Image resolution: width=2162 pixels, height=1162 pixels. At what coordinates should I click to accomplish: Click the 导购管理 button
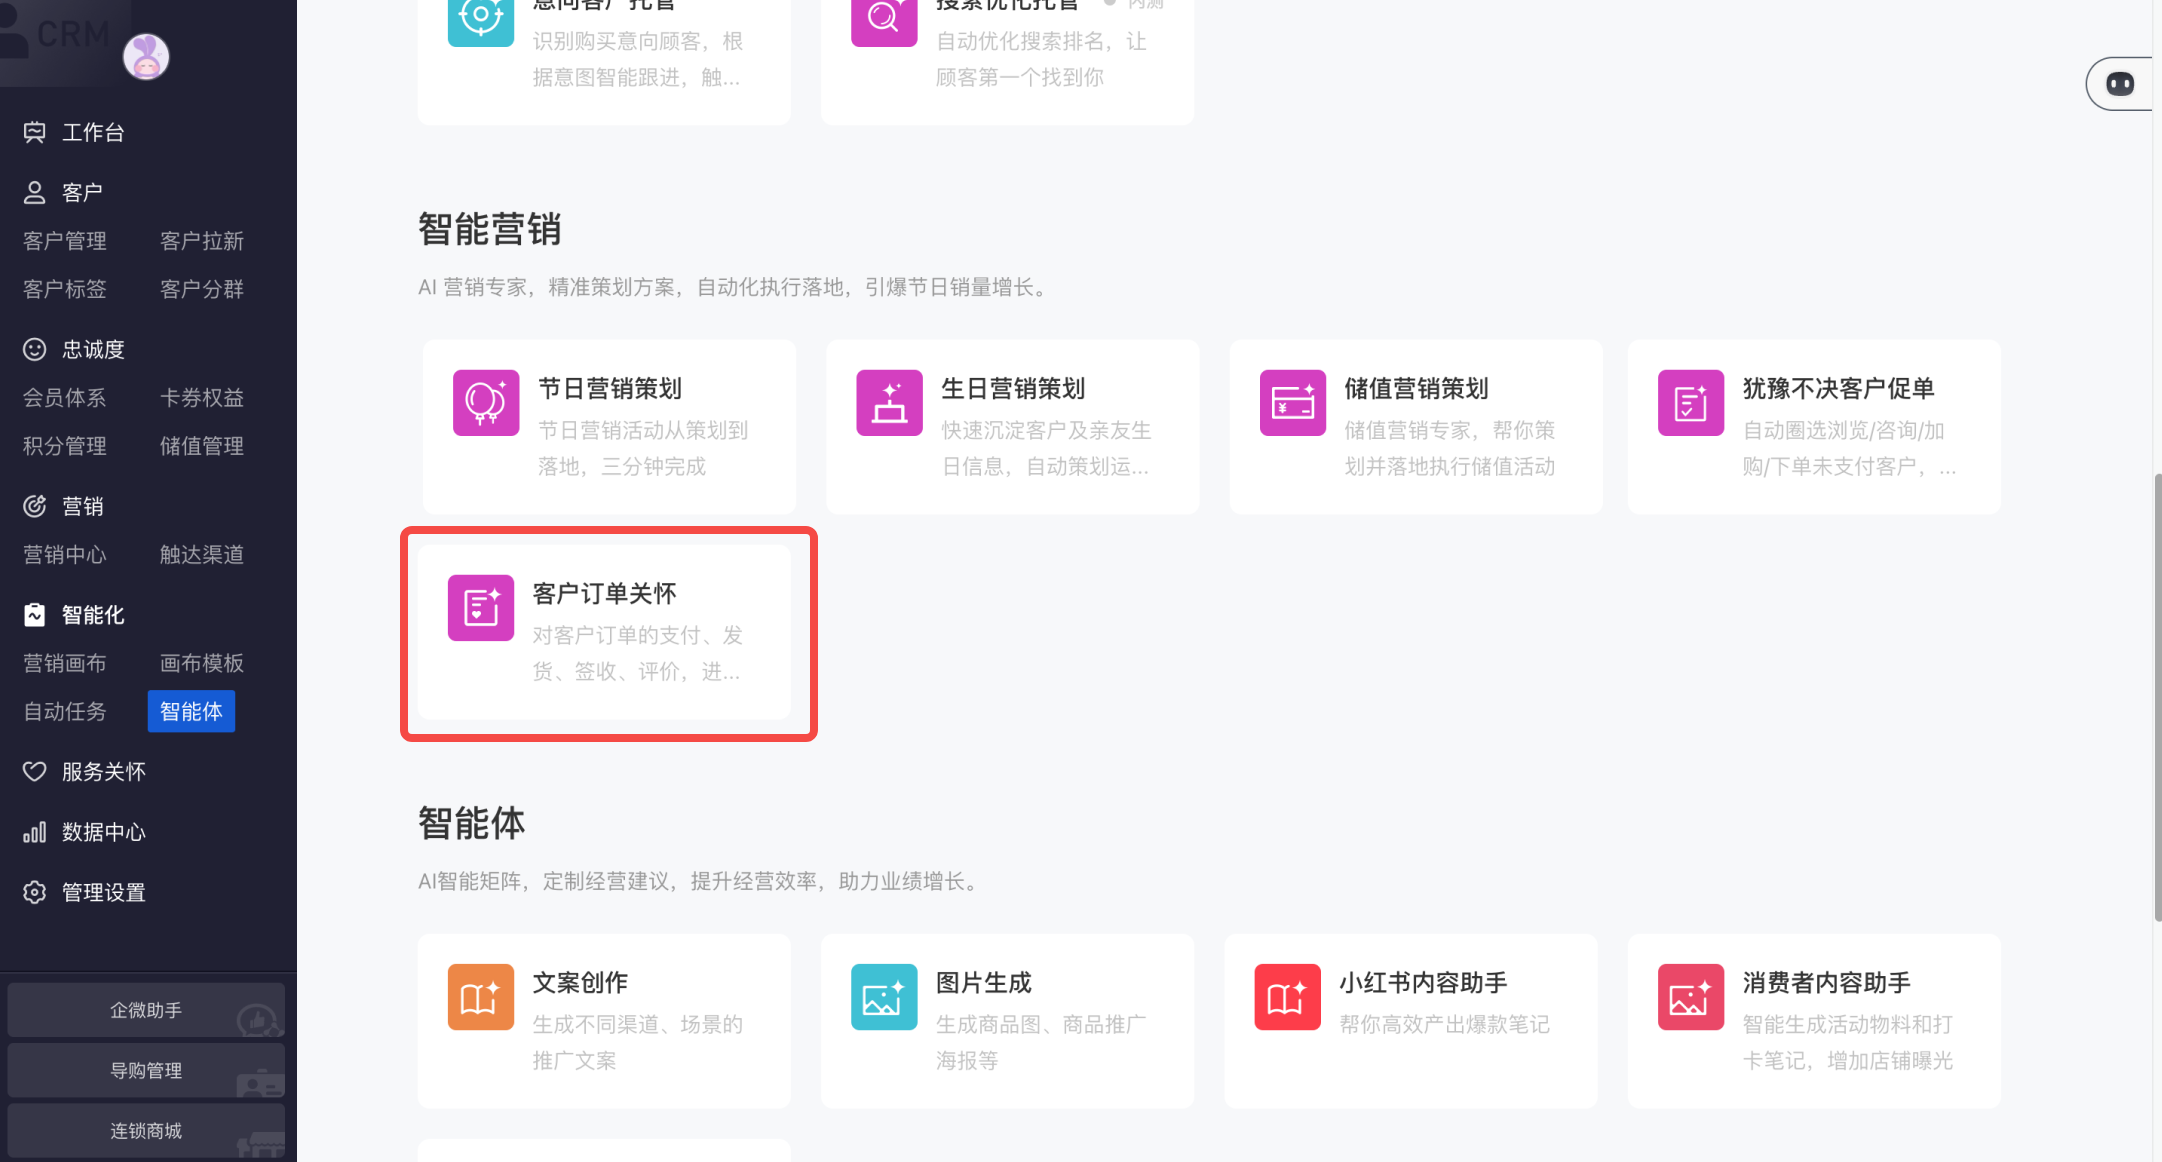pyautogui.click(x=146, y=1070)
